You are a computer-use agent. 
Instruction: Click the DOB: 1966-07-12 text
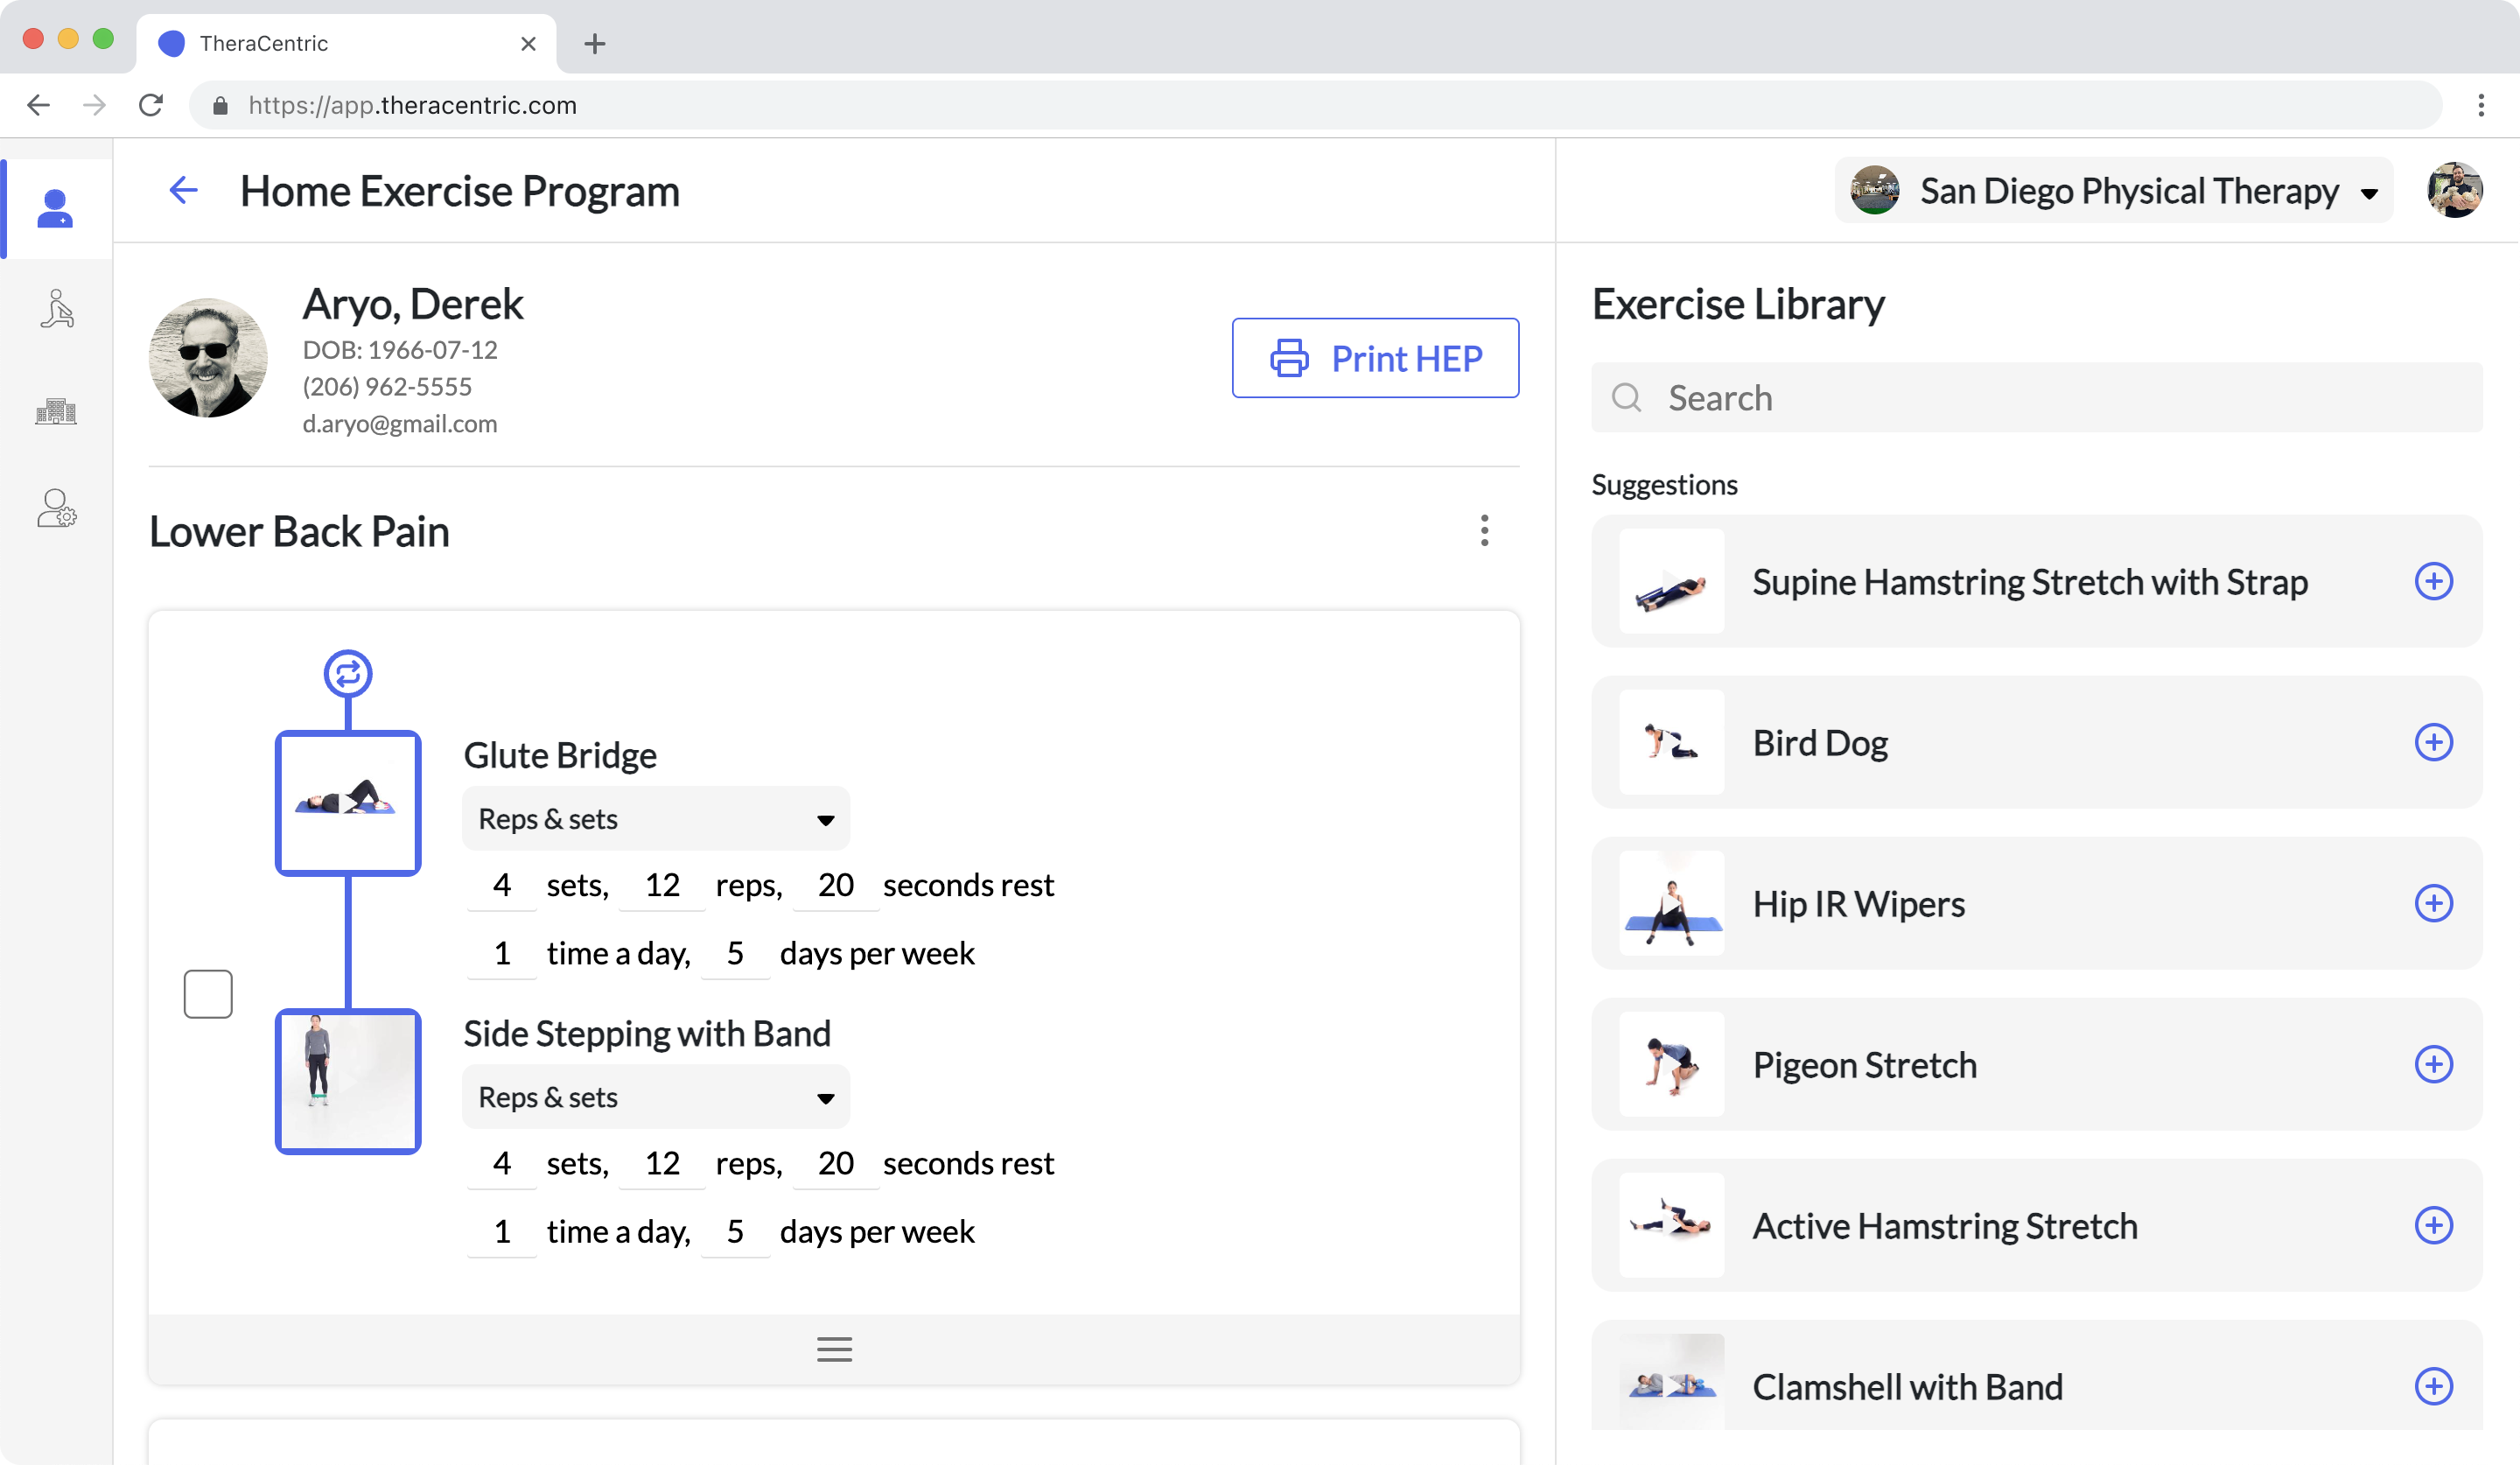click(400, 350)
